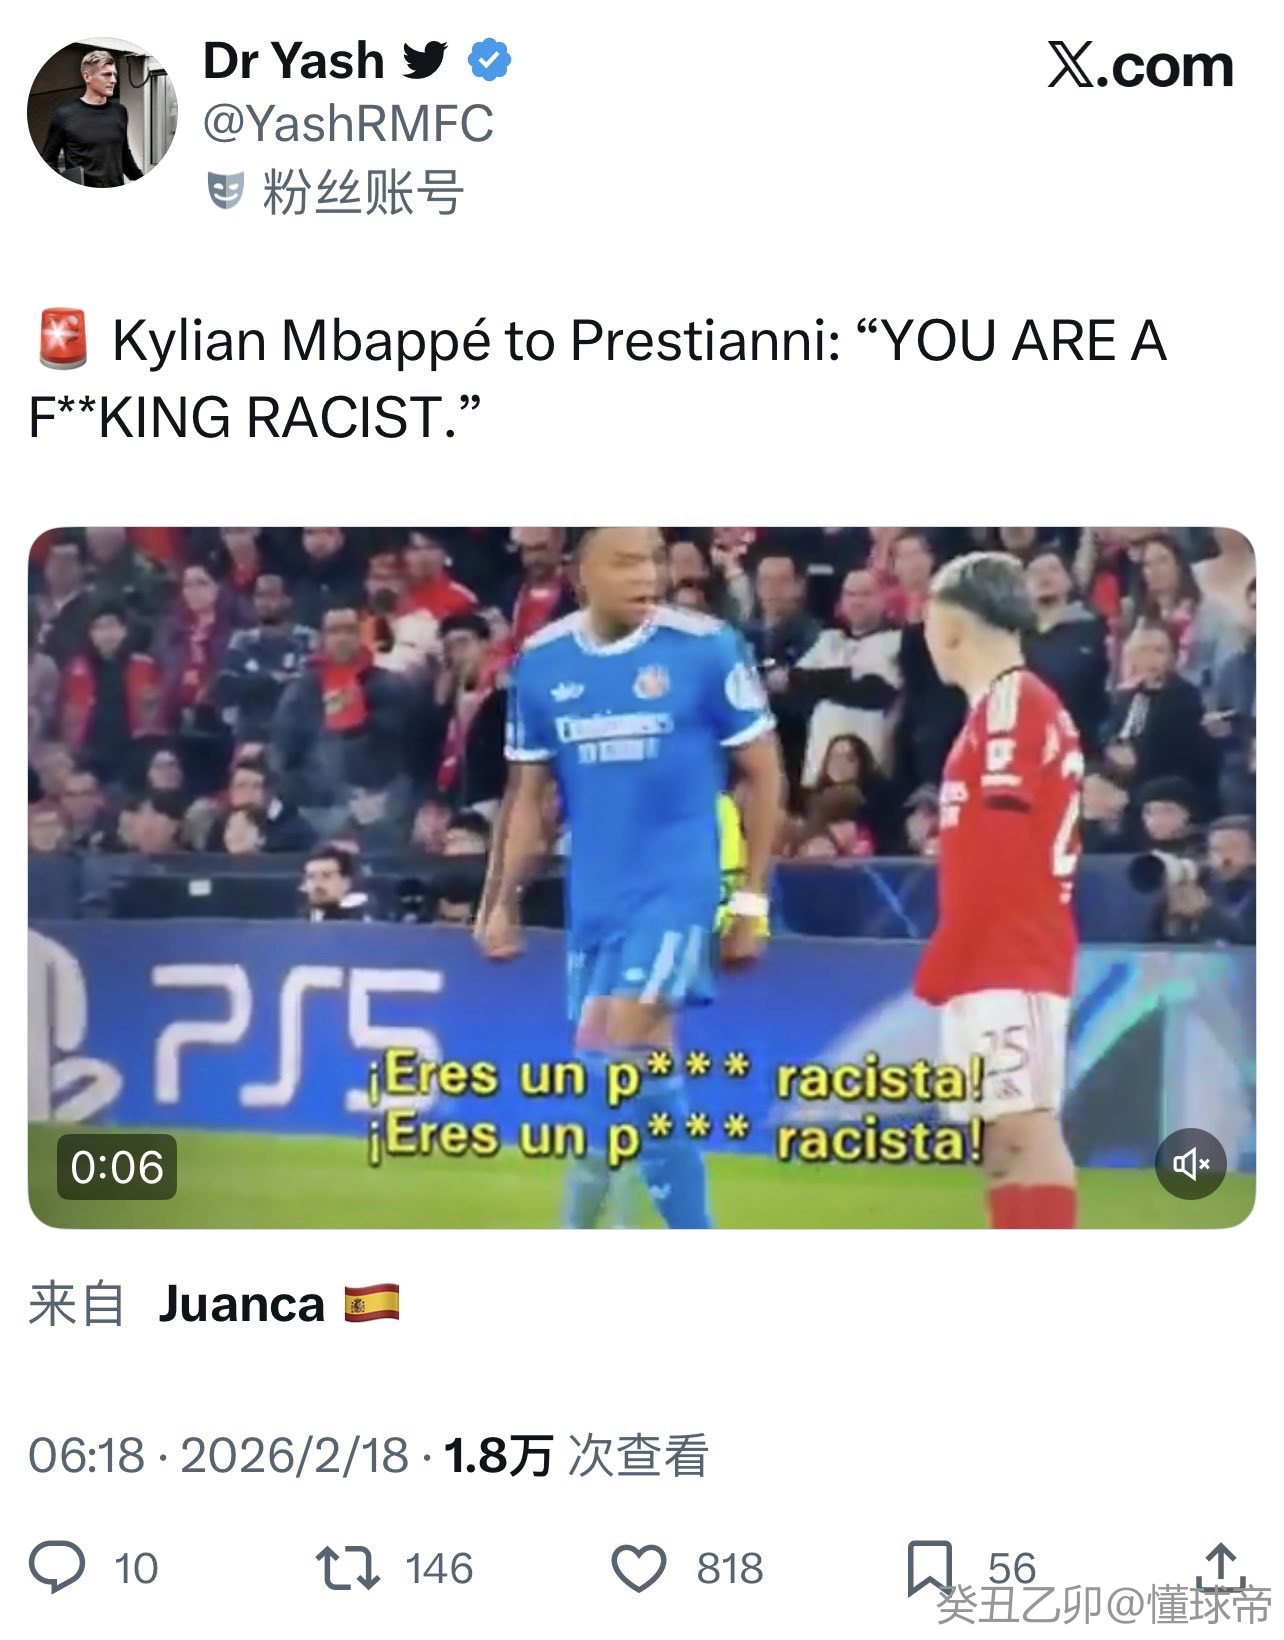The height and width of the screenshot is (1640, 1284).
Task: Open the 06:18 · 2026/2/18 timestamp
Action: click(218, 1456)
